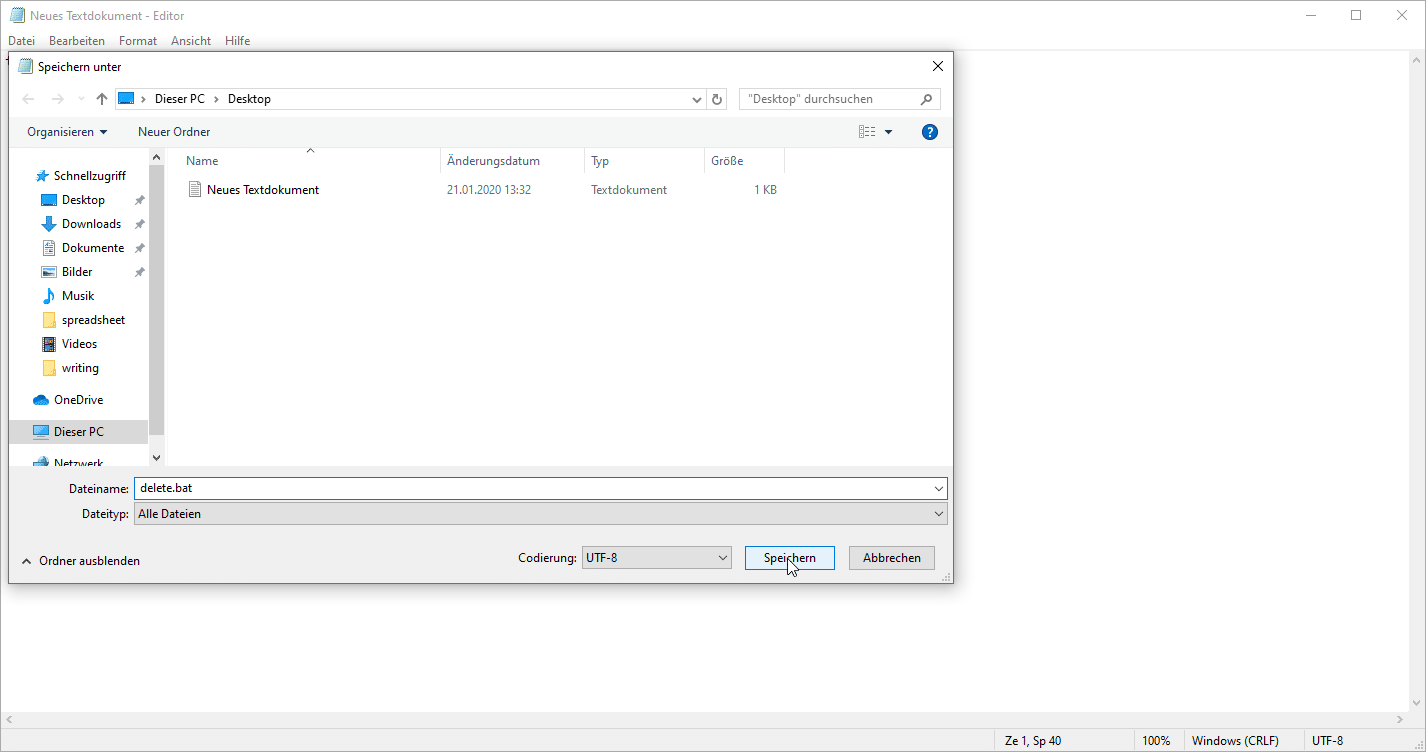Expand the Codierung dropdown
Viewport: 1426px width, 752px height.
coord(656,558)
